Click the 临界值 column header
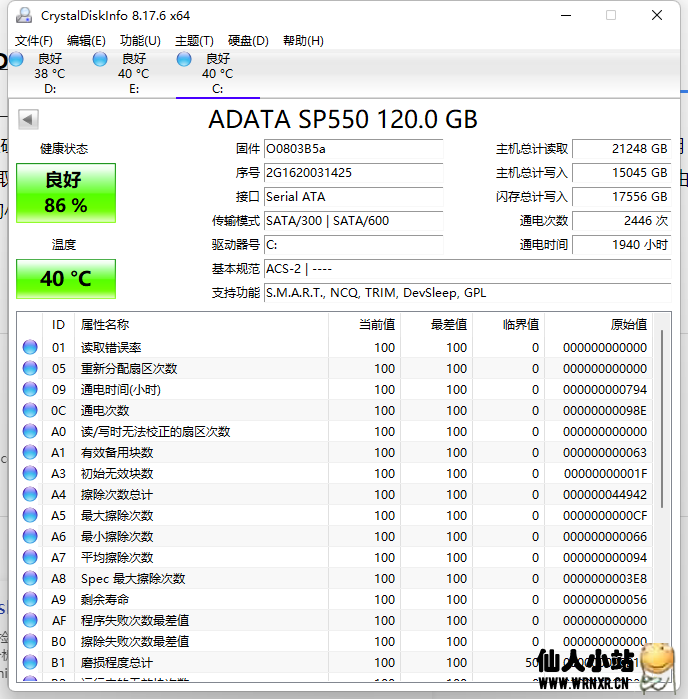The width and height of the screenshot is (688, 699). click(x=509, y=325)
